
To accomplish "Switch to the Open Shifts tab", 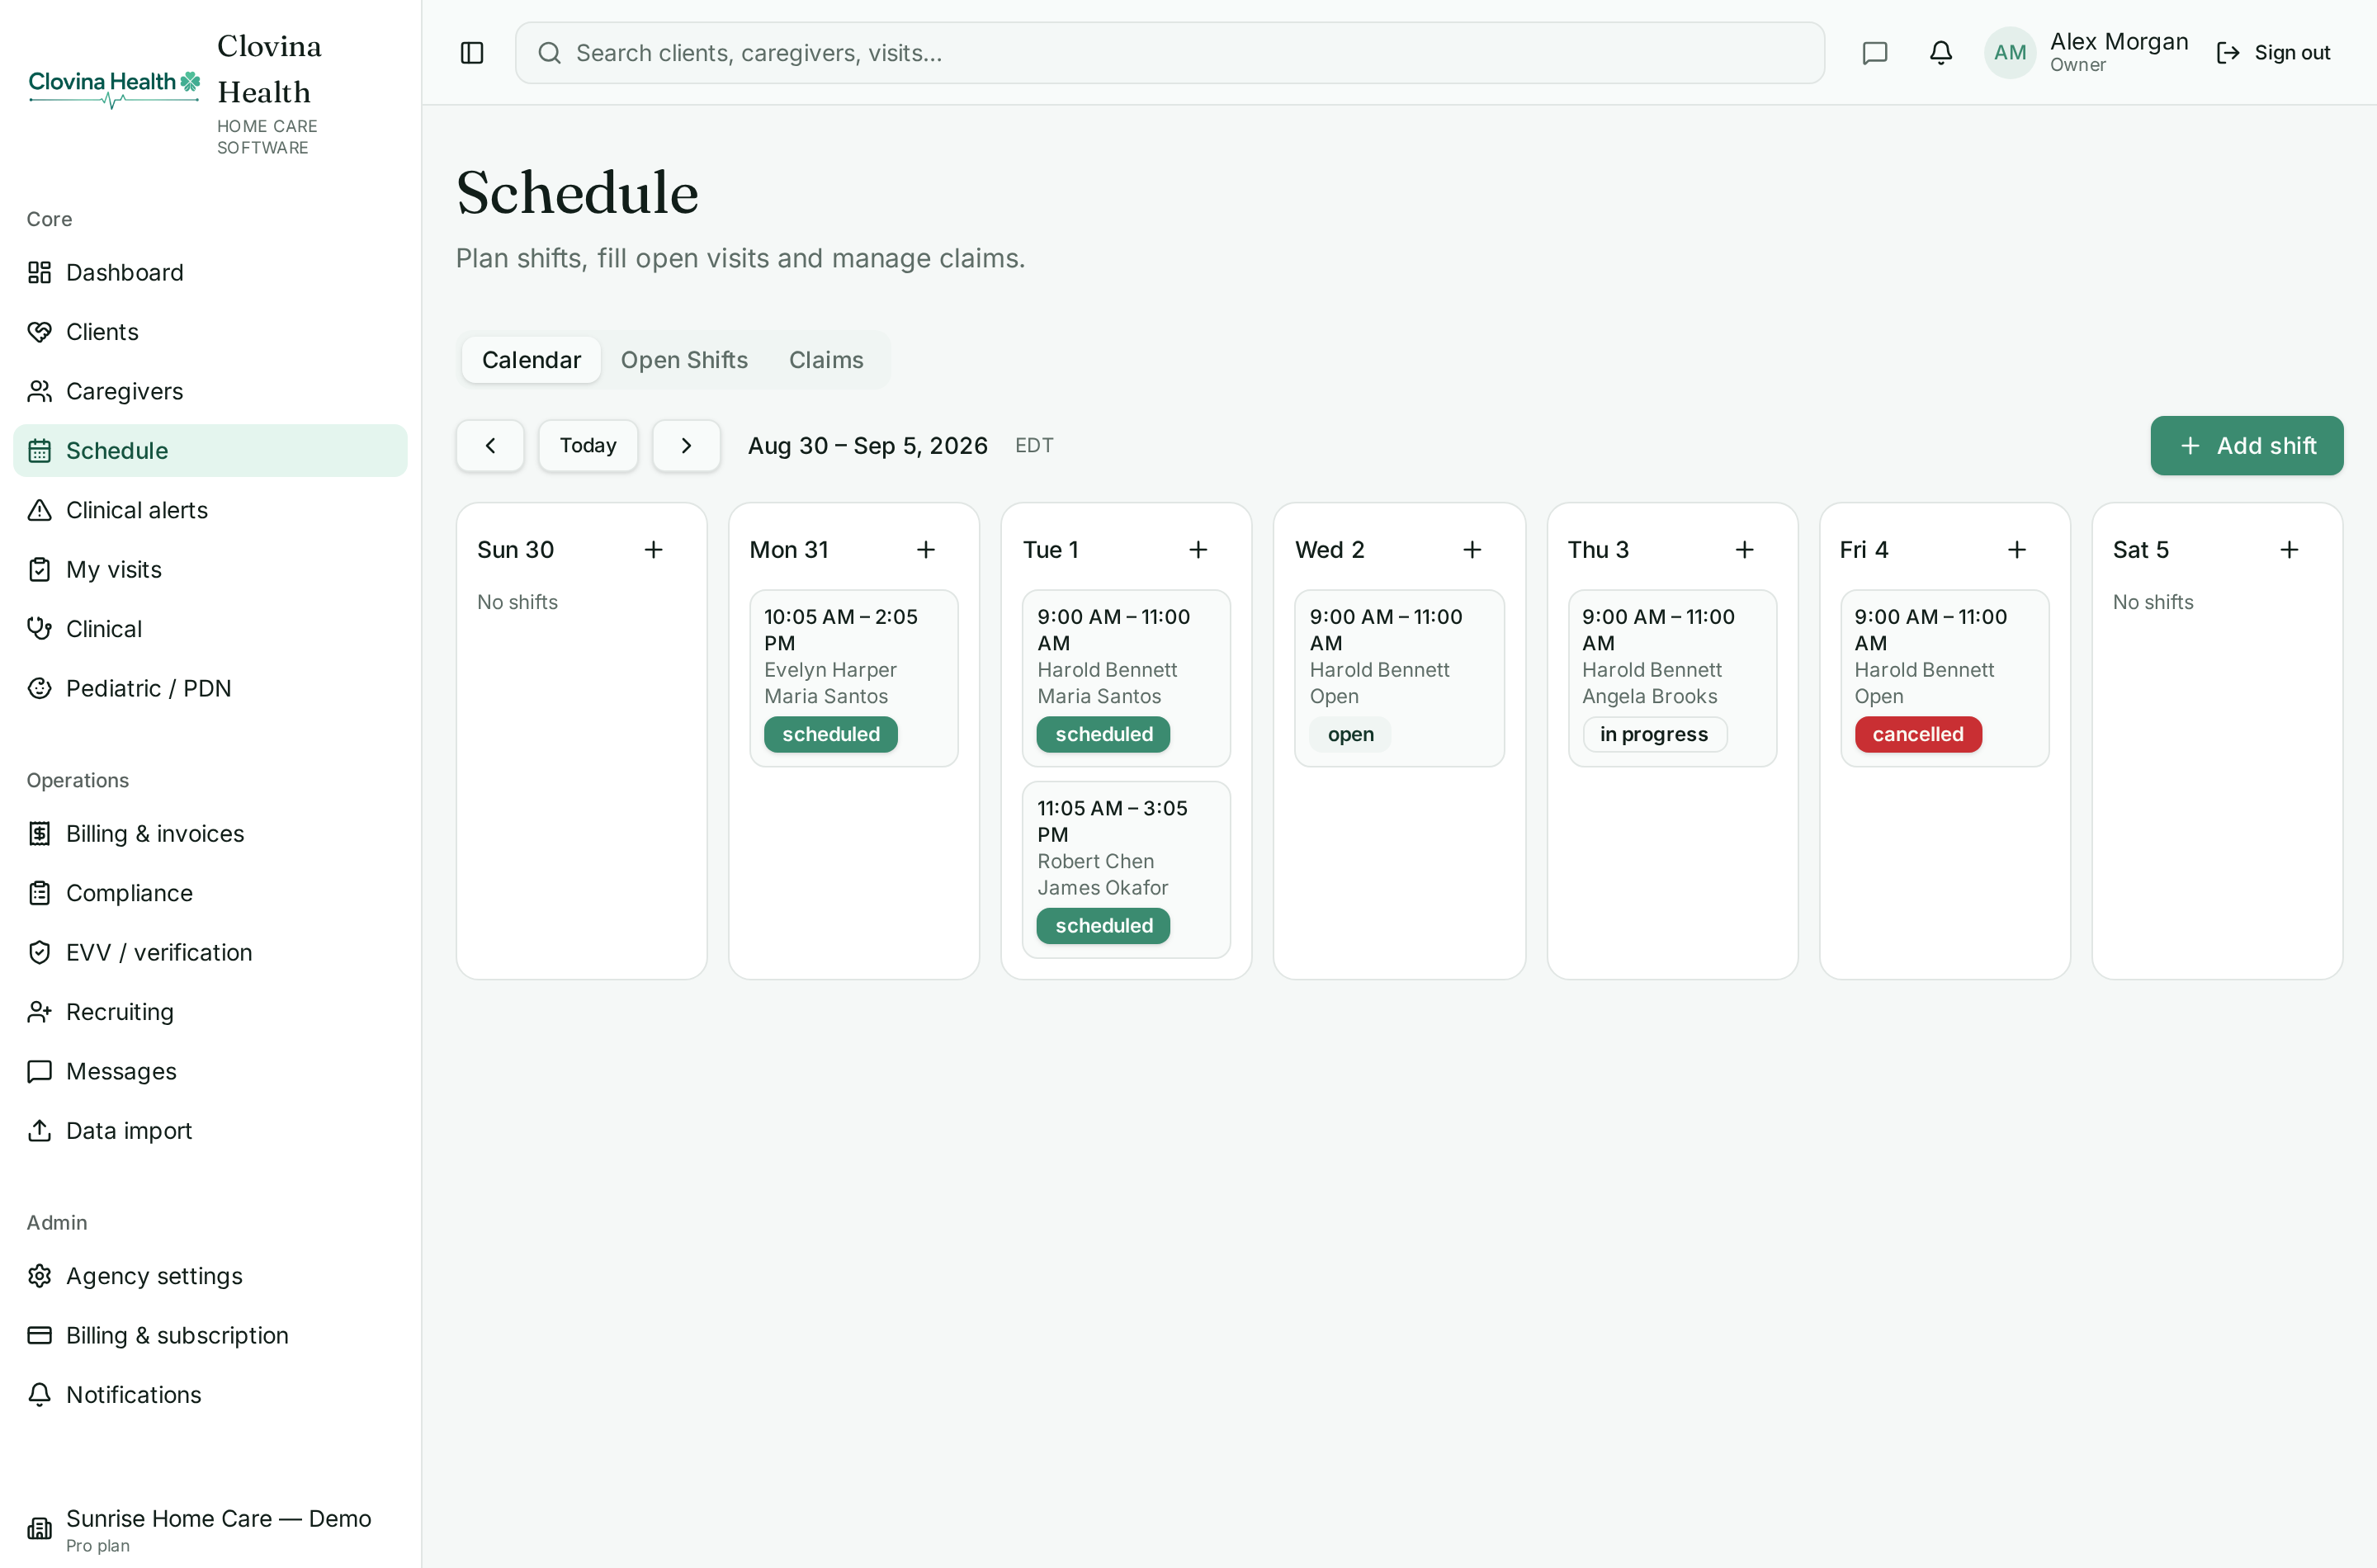I will point(684,360).
